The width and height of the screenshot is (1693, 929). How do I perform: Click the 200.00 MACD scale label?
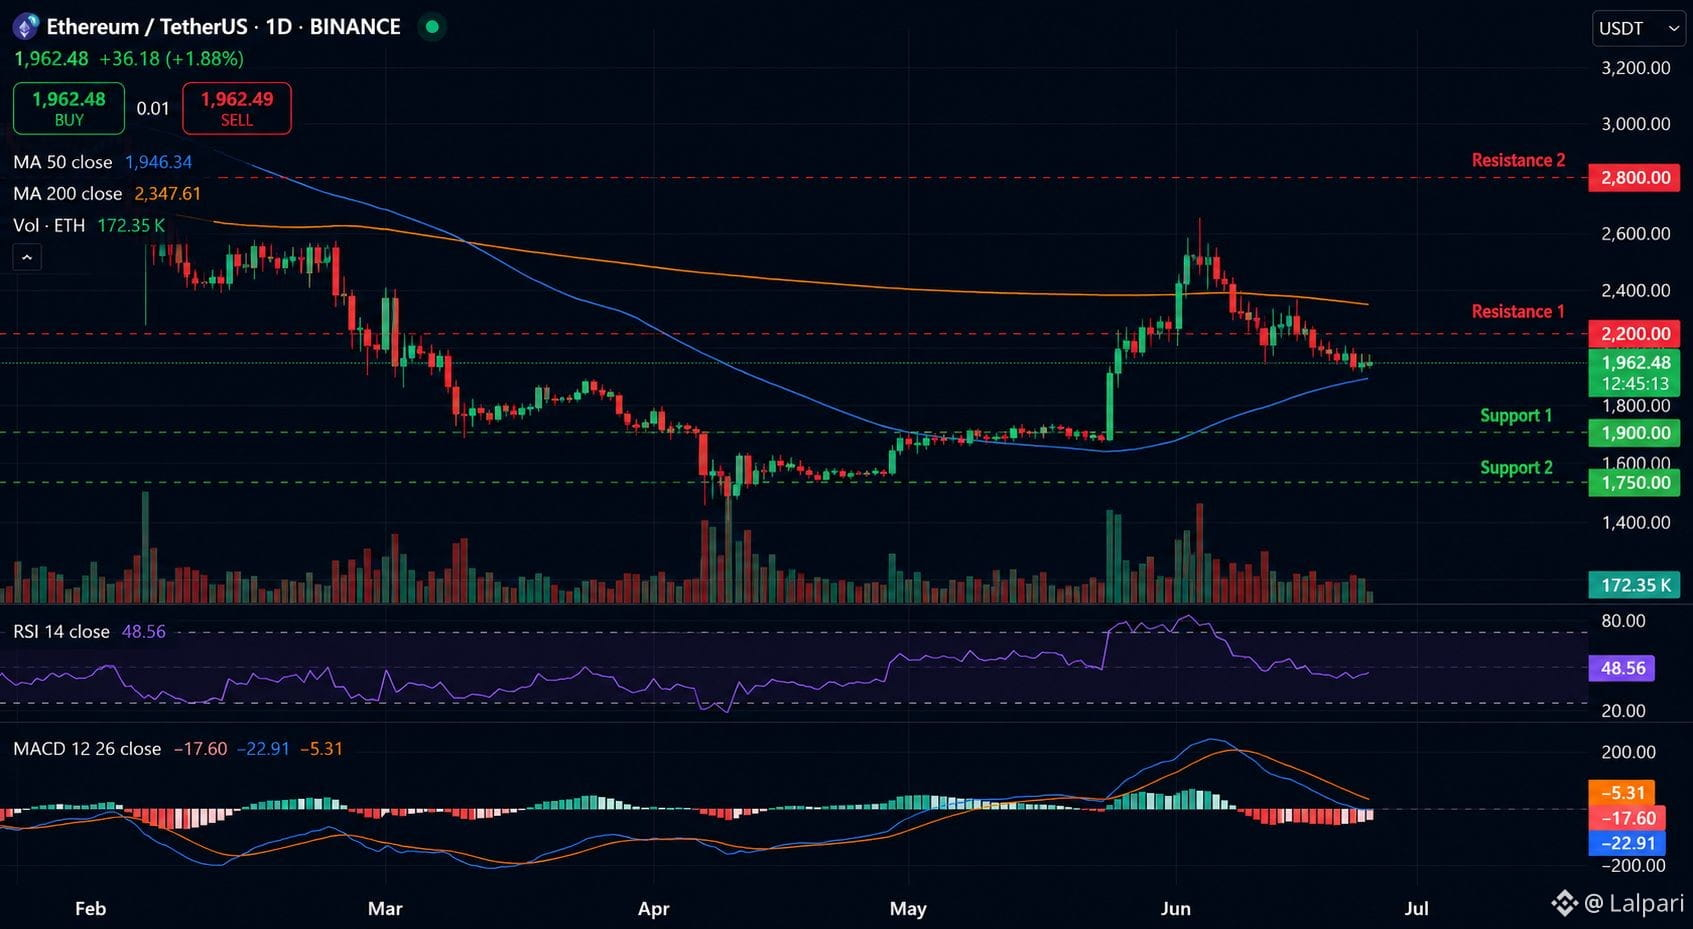point(1628,752)
